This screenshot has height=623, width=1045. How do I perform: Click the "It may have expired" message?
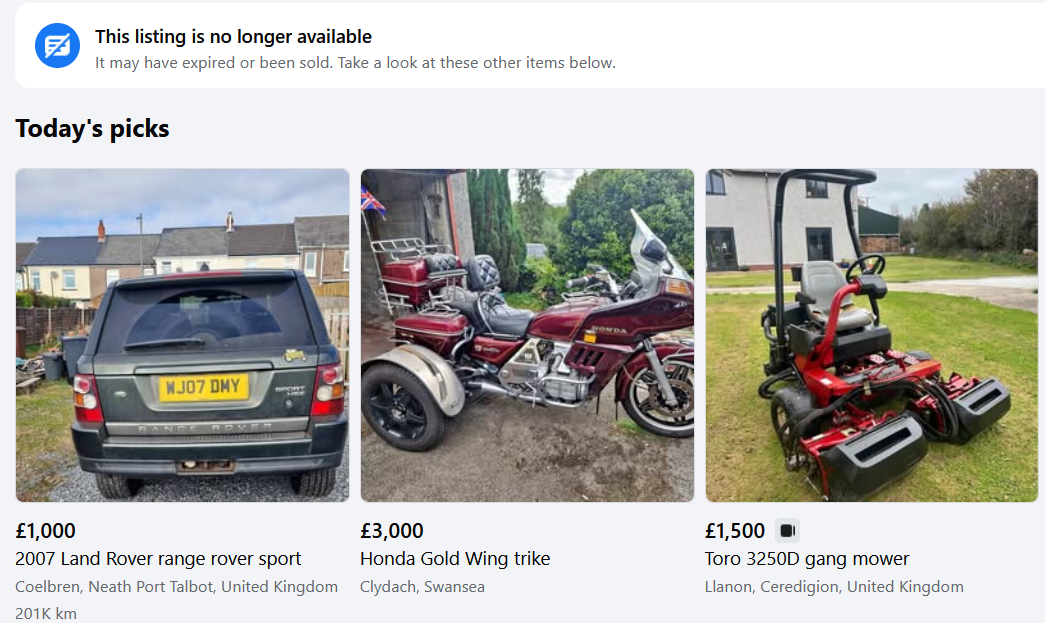click(355, 63)
